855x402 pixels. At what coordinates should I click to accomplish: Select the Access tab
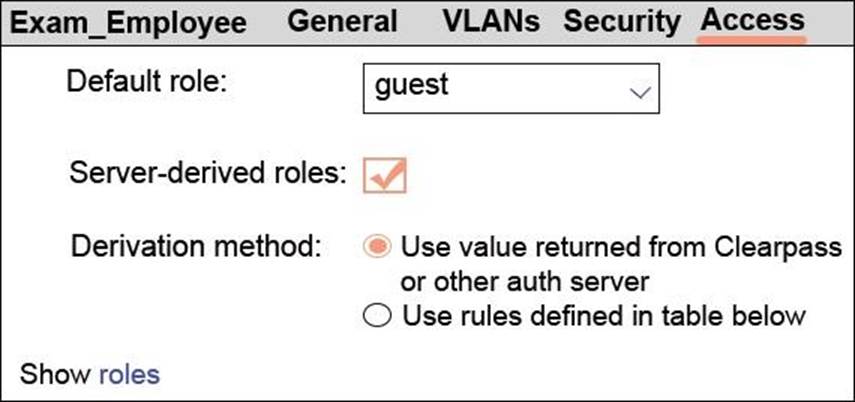[x=753, y=21]
